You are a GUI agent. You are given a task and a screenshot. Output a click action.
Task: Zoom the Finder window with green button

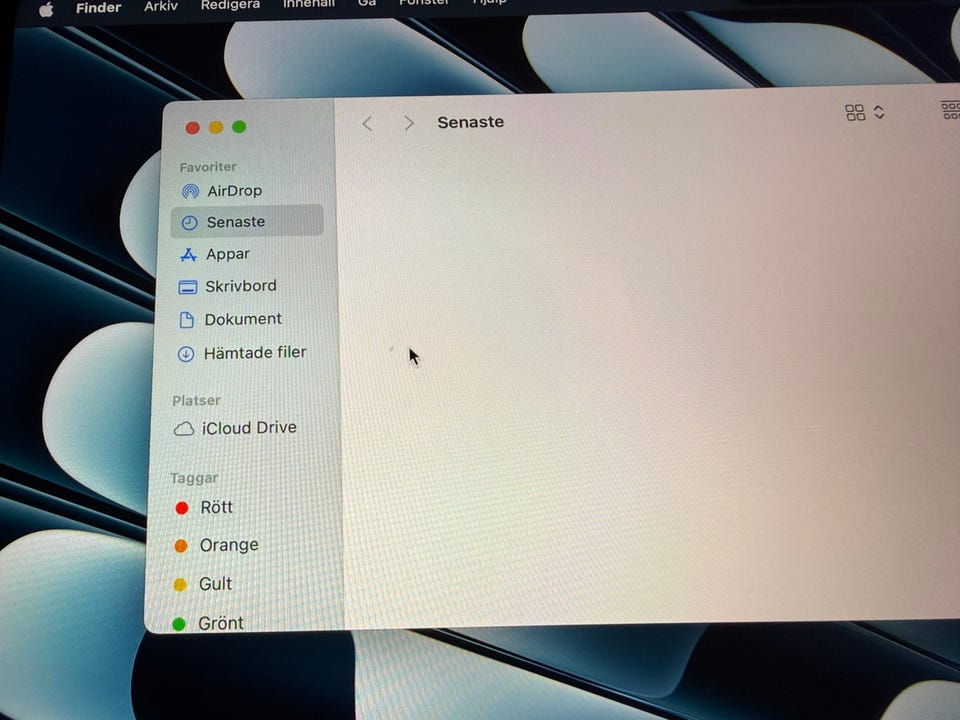click(239, 126)
